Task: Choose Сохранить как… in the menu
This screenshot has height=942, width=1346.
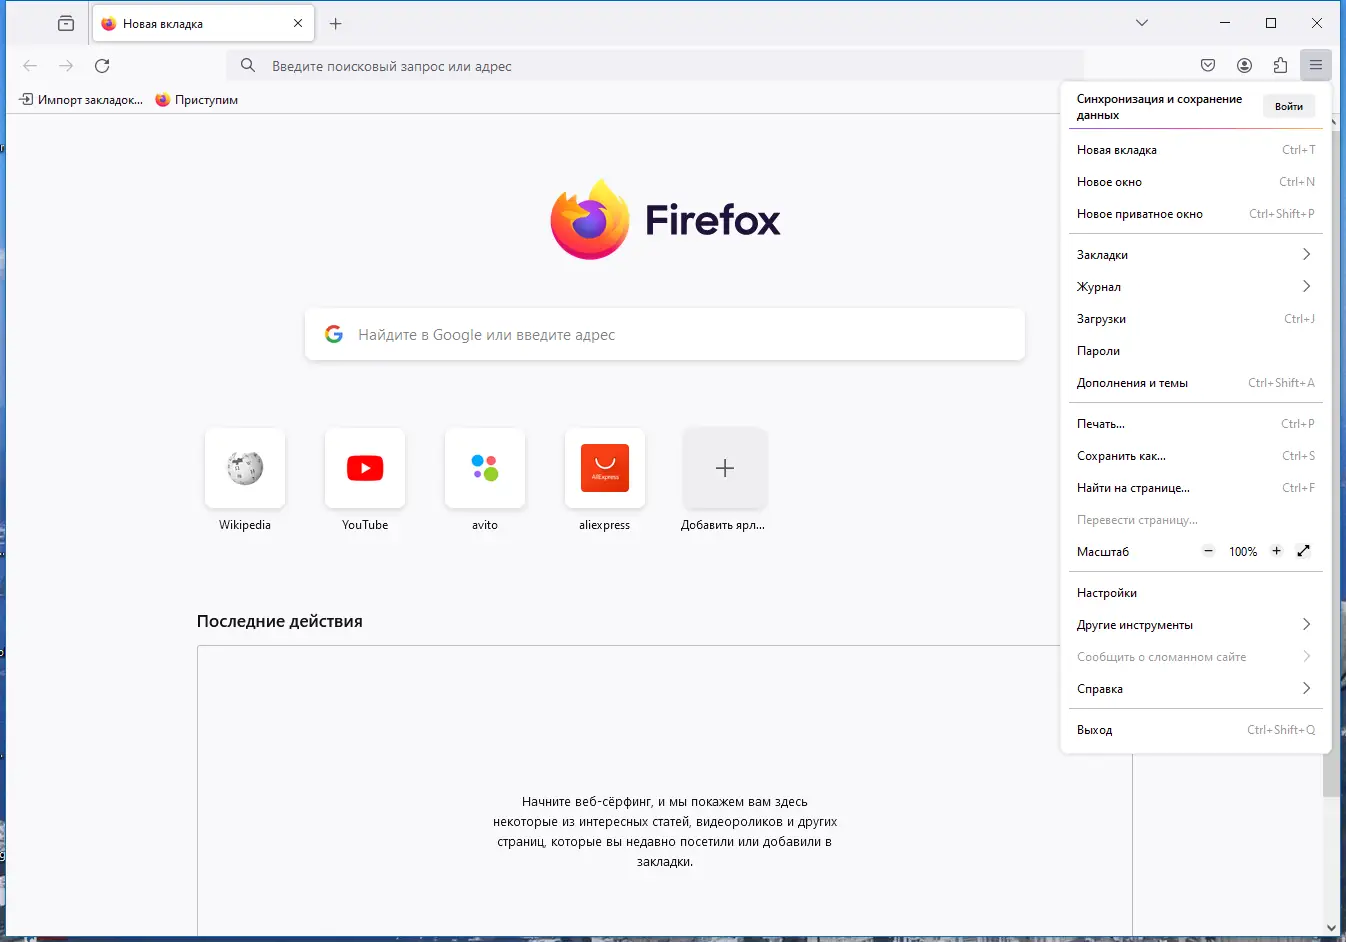Action: 1196,456
